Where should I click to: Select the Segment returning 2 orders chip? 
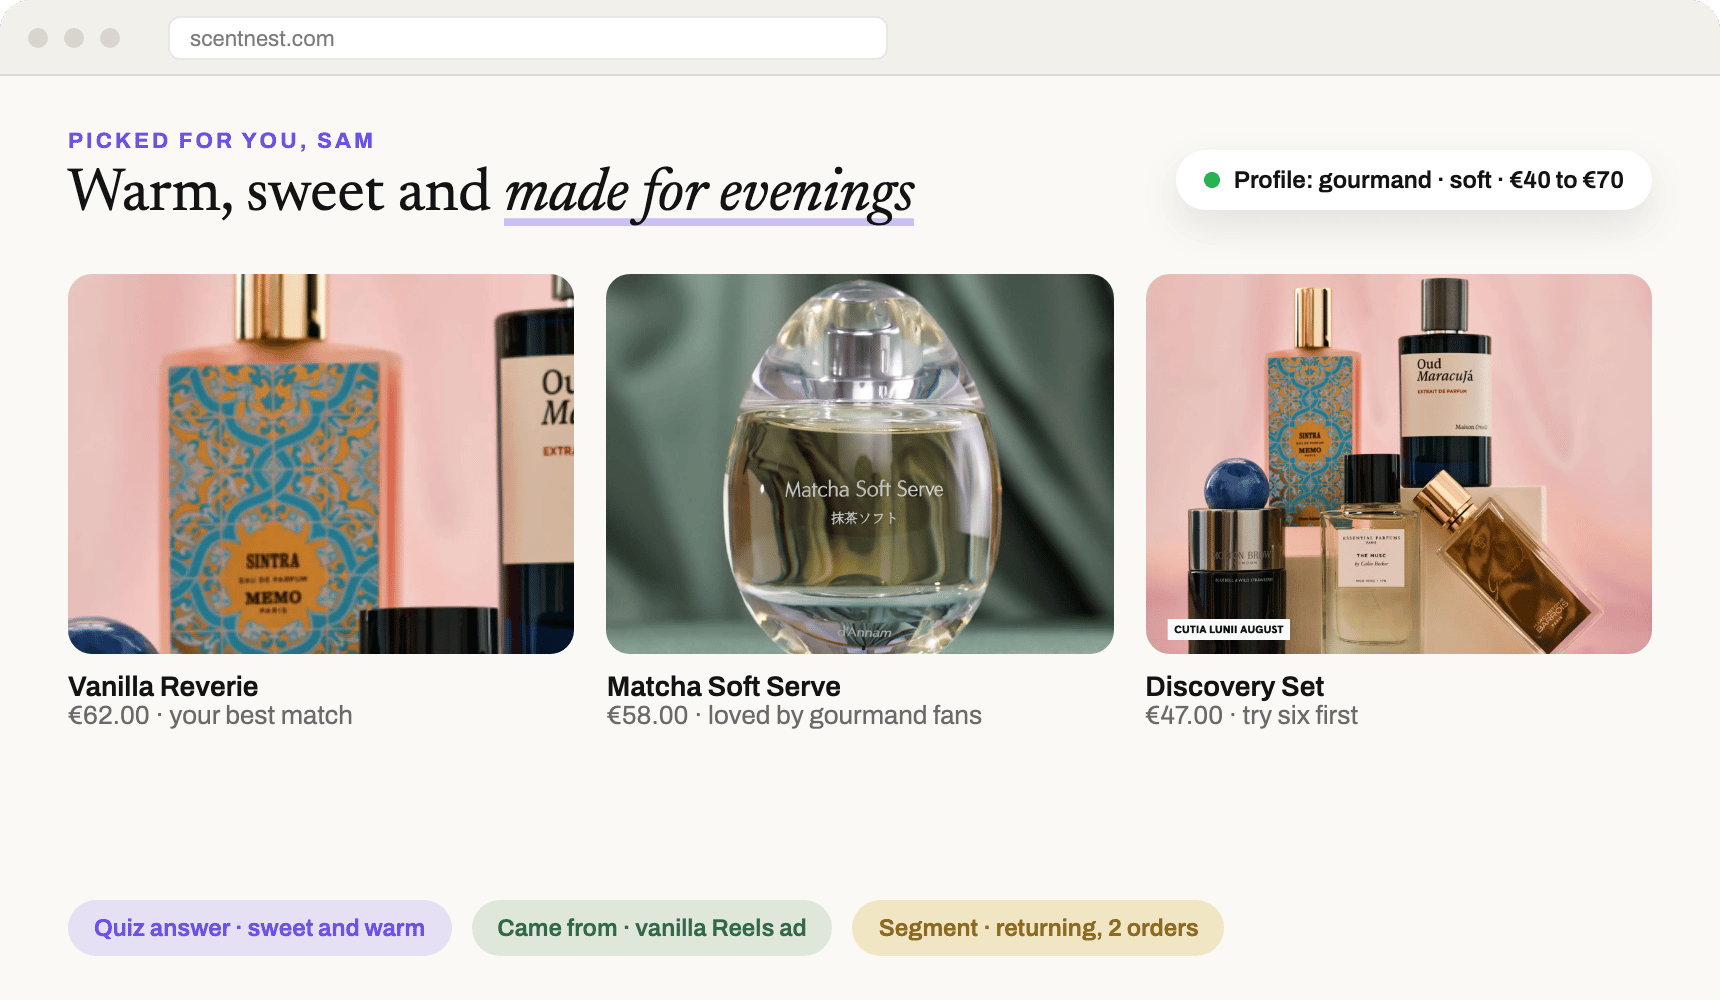(1038, 928)
